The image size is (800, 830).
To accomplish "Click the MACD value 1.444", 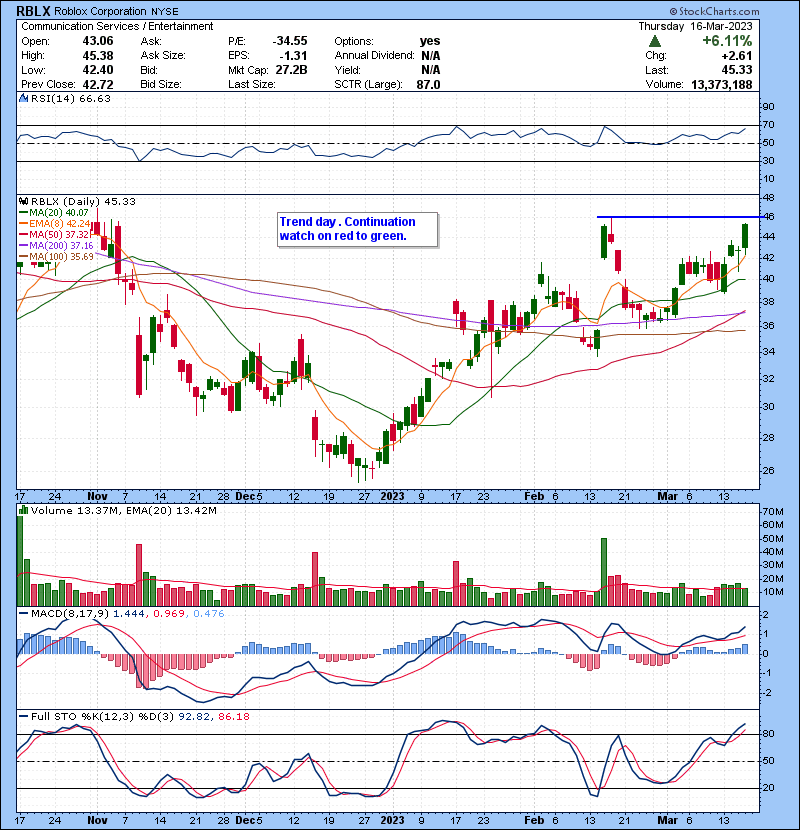I will (129, 614).
